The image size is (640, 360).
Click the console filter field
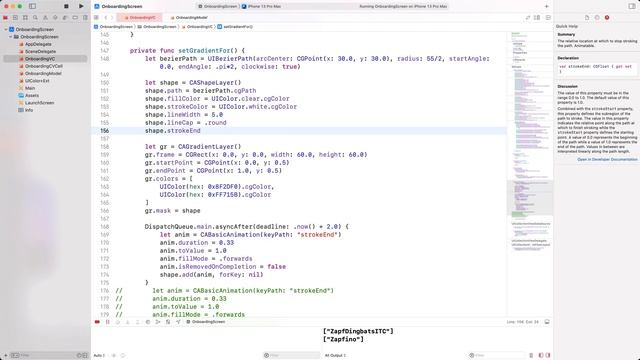point(496,356)
